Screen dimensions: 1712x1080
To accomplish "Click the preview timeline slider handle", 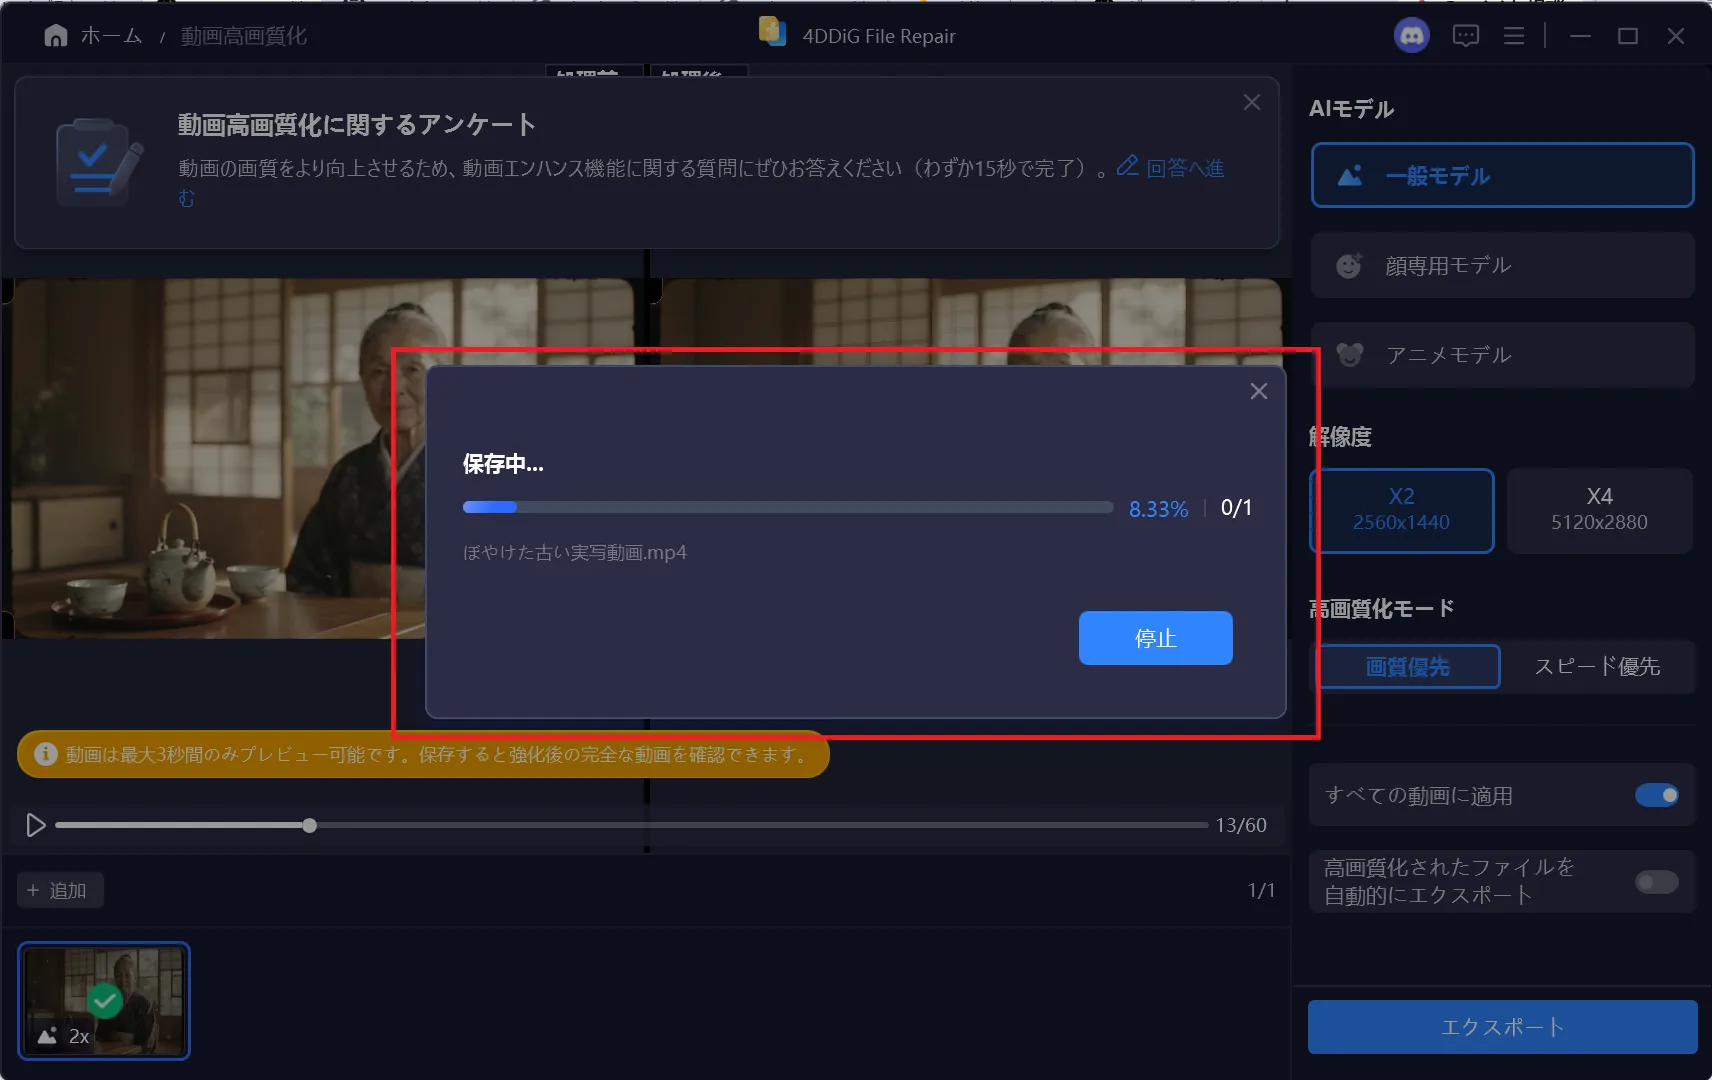I will (310, 825).
